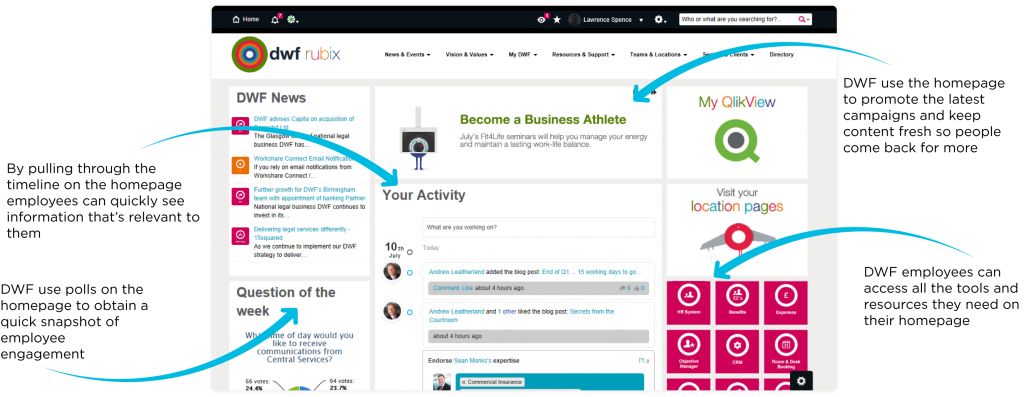This screenshot has width=1024, height=397.
Task: Open the Expenses tile
Action: click(786, 303)
